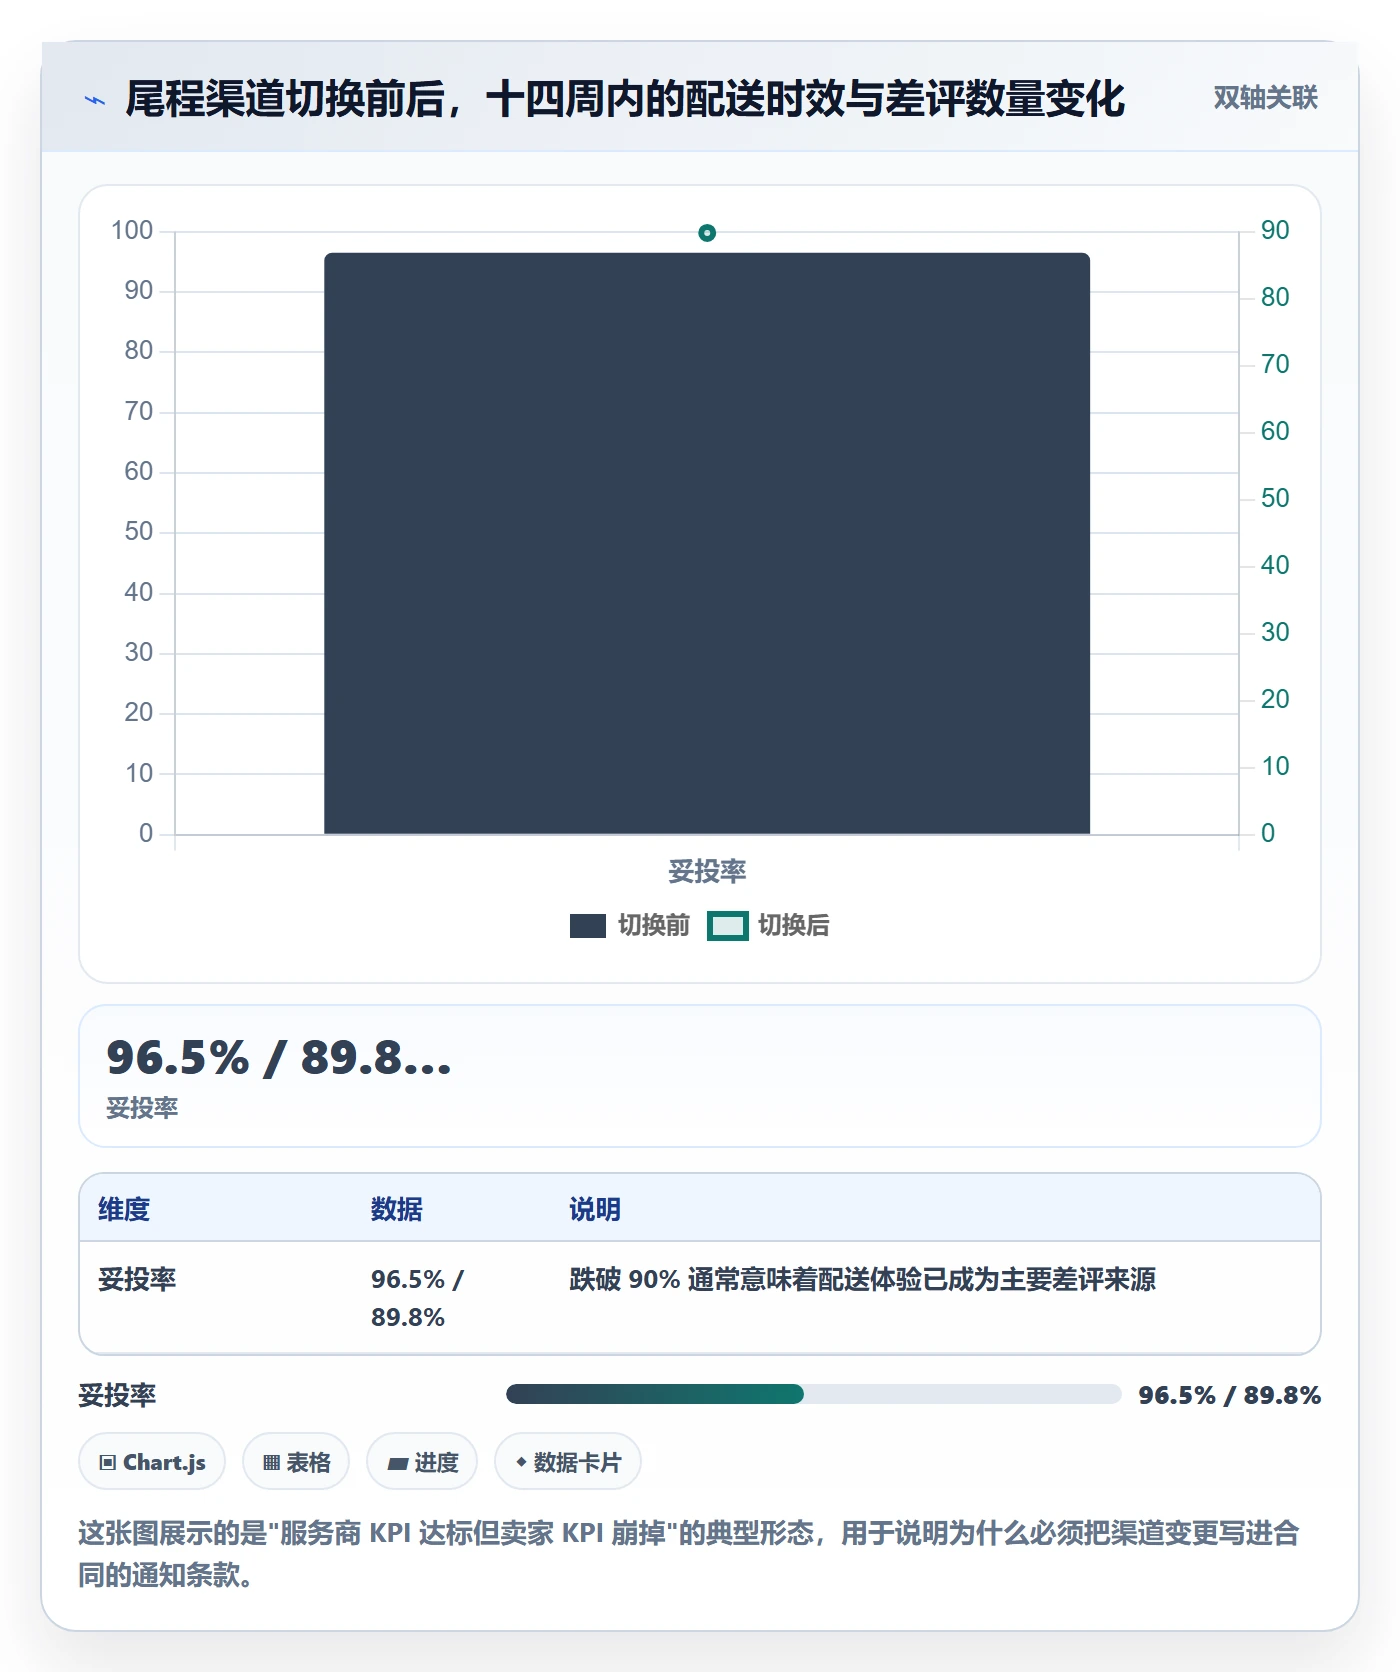Select the 进度 chip
Screen dimensions: 1400x1672
point(422,1462)
